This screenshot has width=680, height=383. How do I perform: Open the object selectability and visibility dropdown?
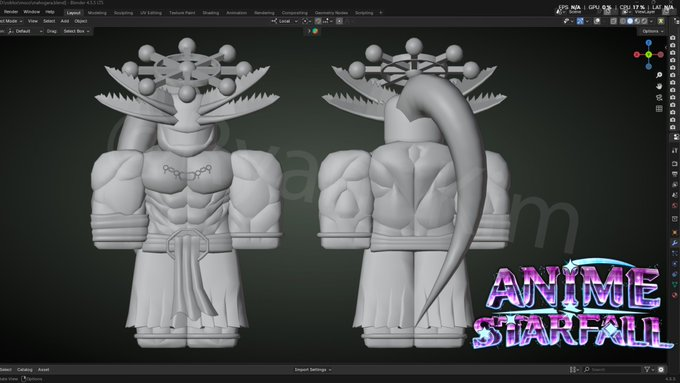coord(568,21)
